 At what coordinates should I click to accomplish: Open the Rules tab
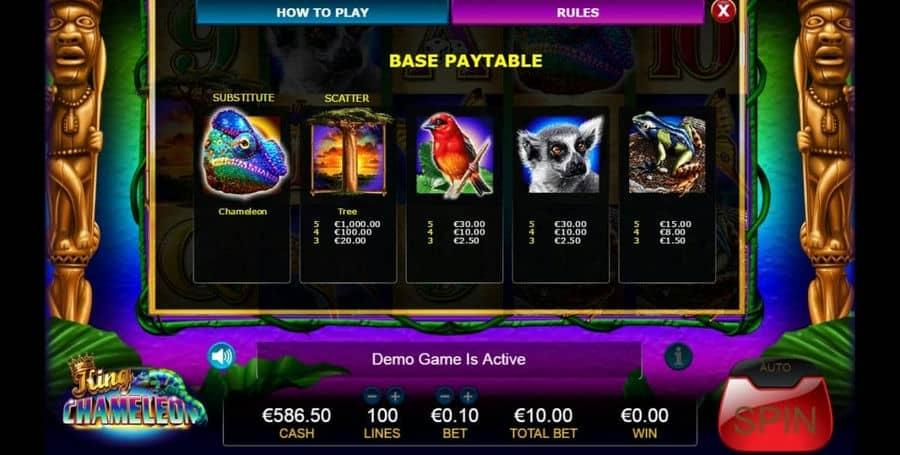[577, 12]
